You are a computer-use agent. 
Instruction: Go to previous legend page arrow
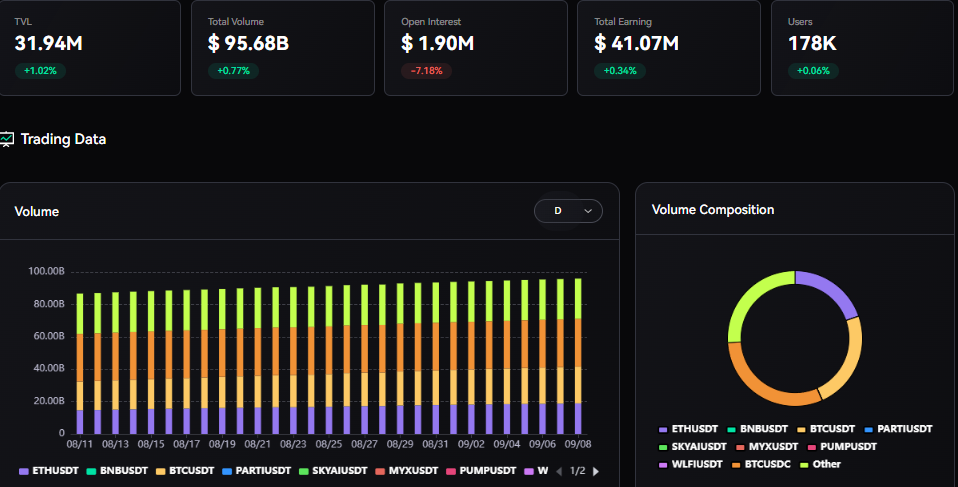click(x=558, y=471)
